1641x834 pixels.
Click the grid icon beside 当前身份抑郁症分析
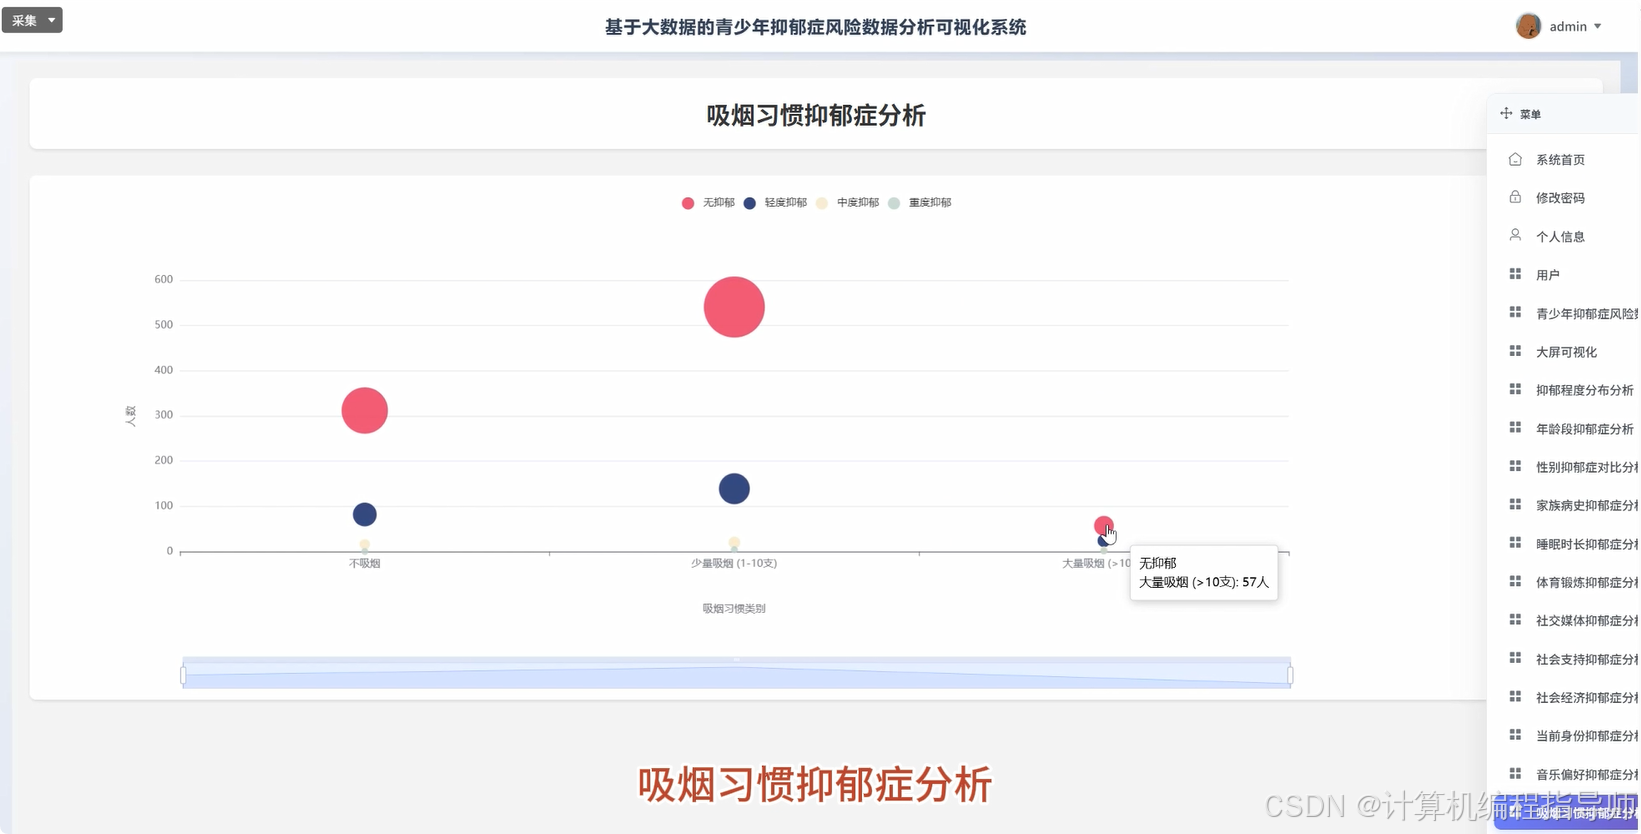(1515, 735)
